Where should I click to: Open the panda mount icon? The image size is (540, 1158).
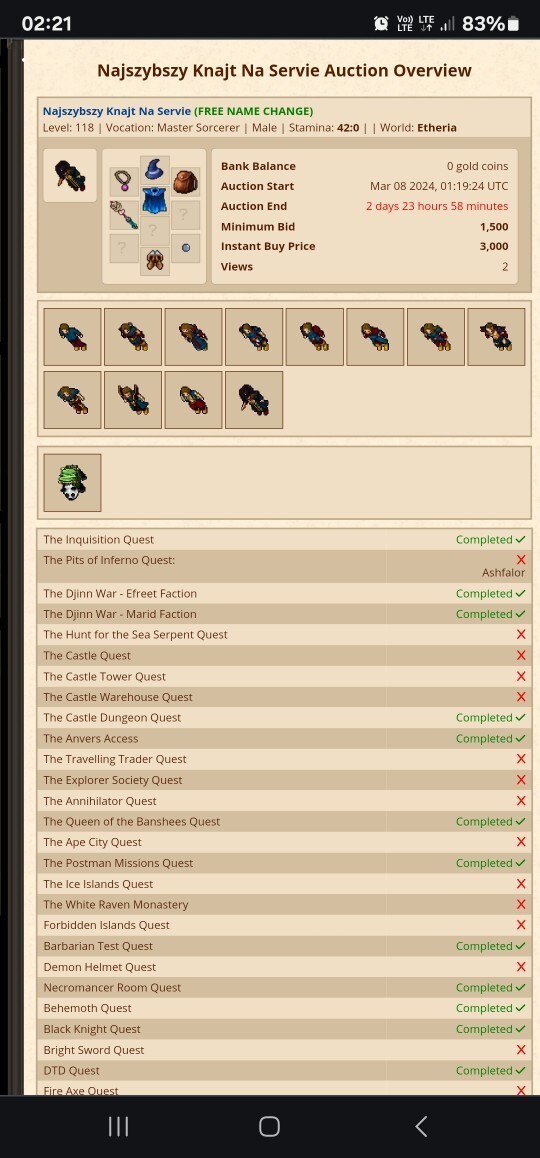coord(72,483)
